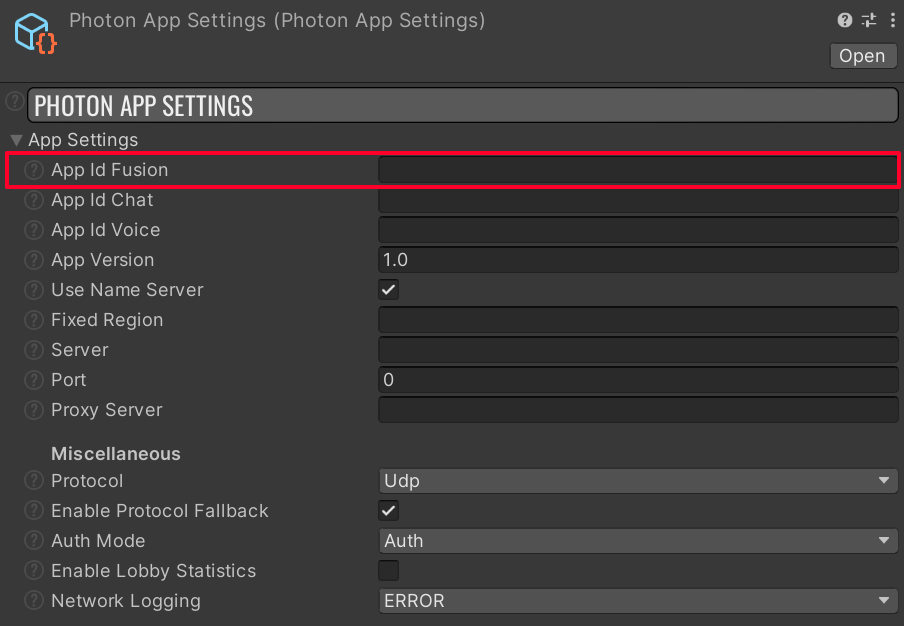This screenshot has width=904, height=626.
Task: Focus the Server input field
Action: (638, 350)
